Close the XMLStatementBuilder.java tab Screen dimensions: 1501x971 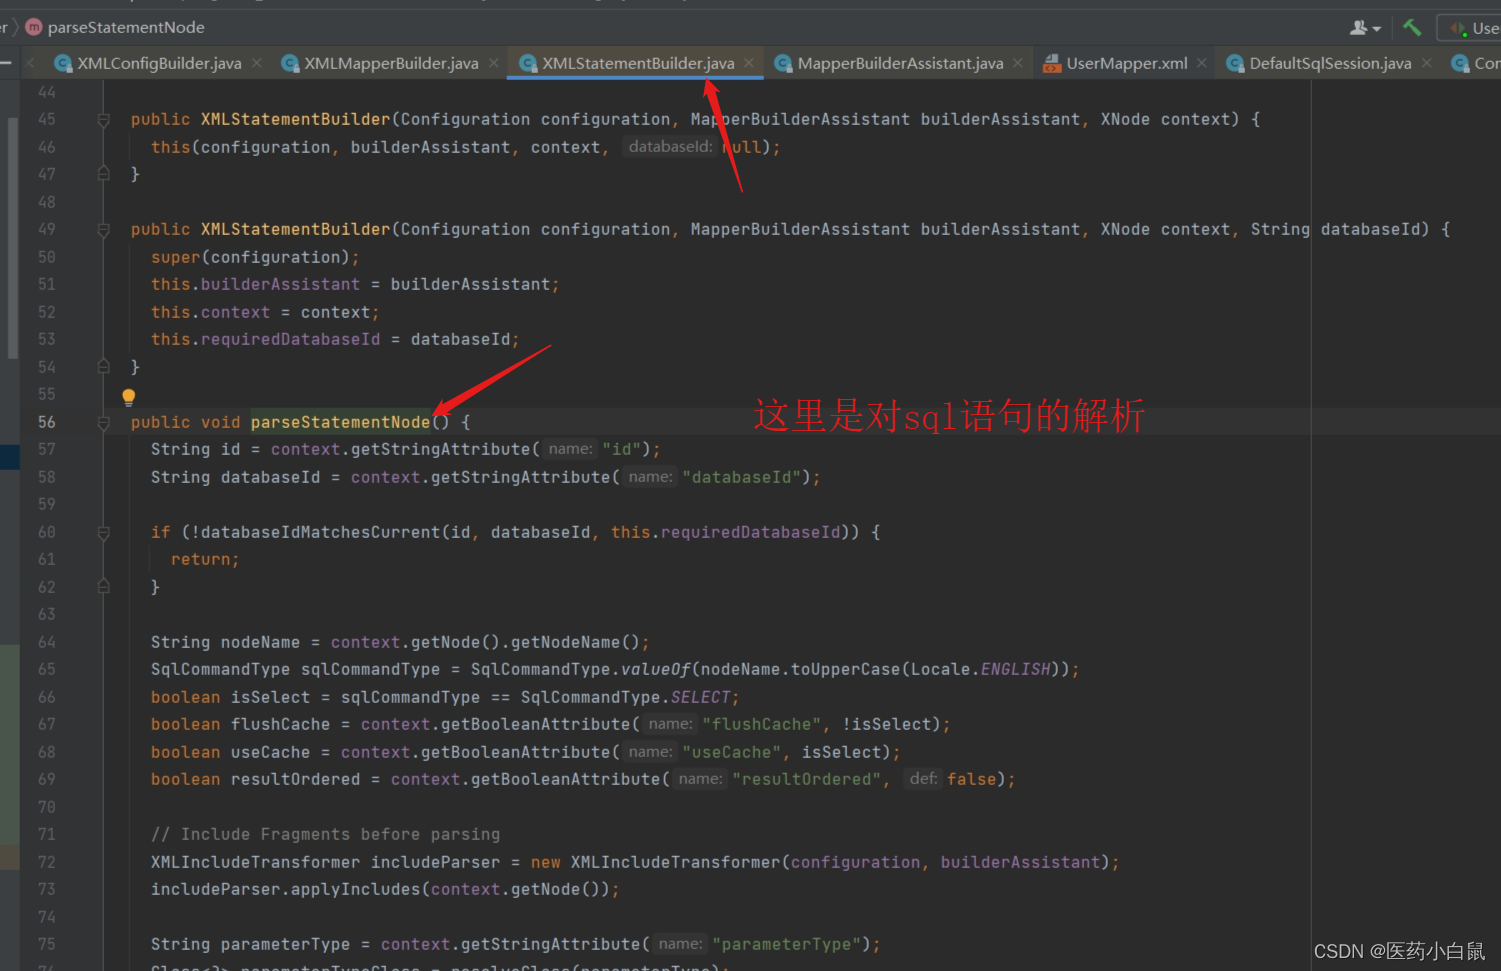tap(750, 63)
